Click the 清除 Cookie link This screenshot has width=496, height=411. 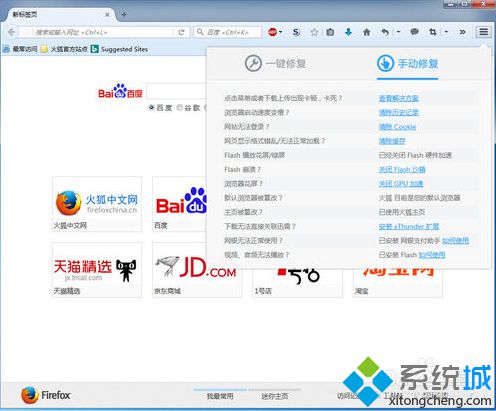pyautogui.click(x=397, y=127)
